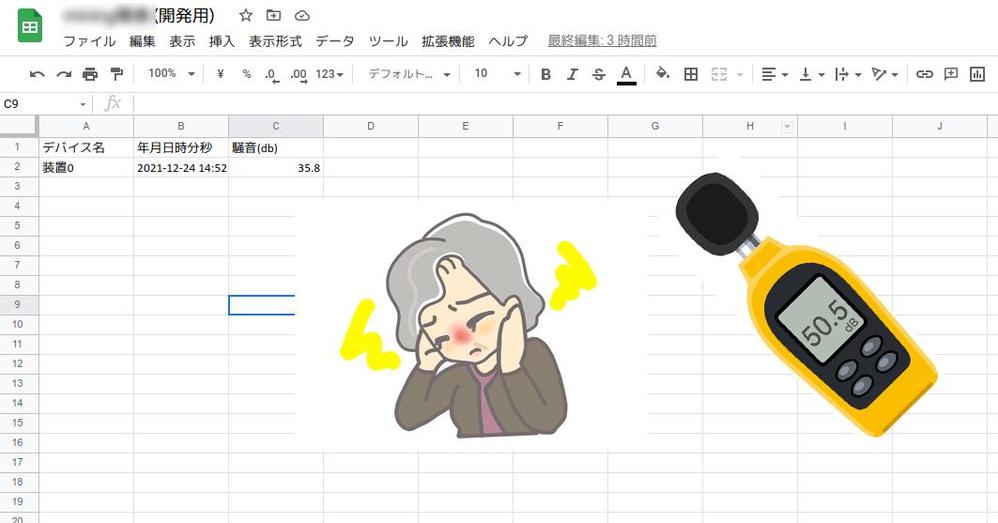Insert a comment
Viewport: 998px width, 523px height.
pyautogui.click(x=951, y=74)
